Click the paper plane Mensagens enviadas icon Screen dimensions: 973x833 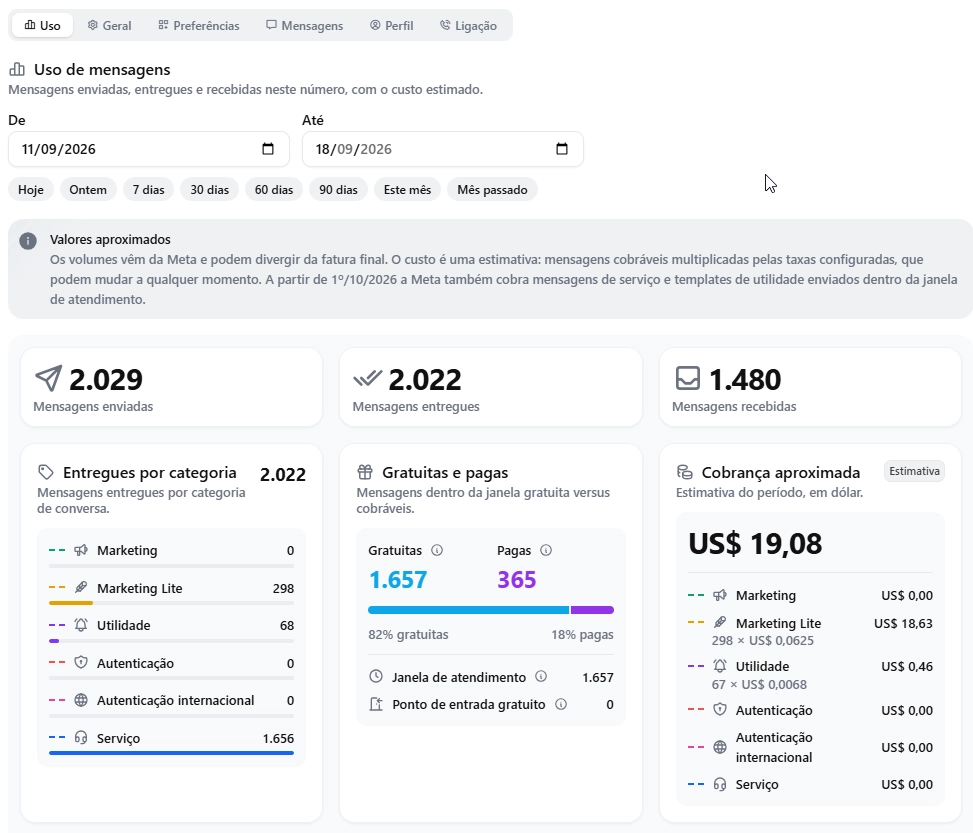(x=48, y=378)
